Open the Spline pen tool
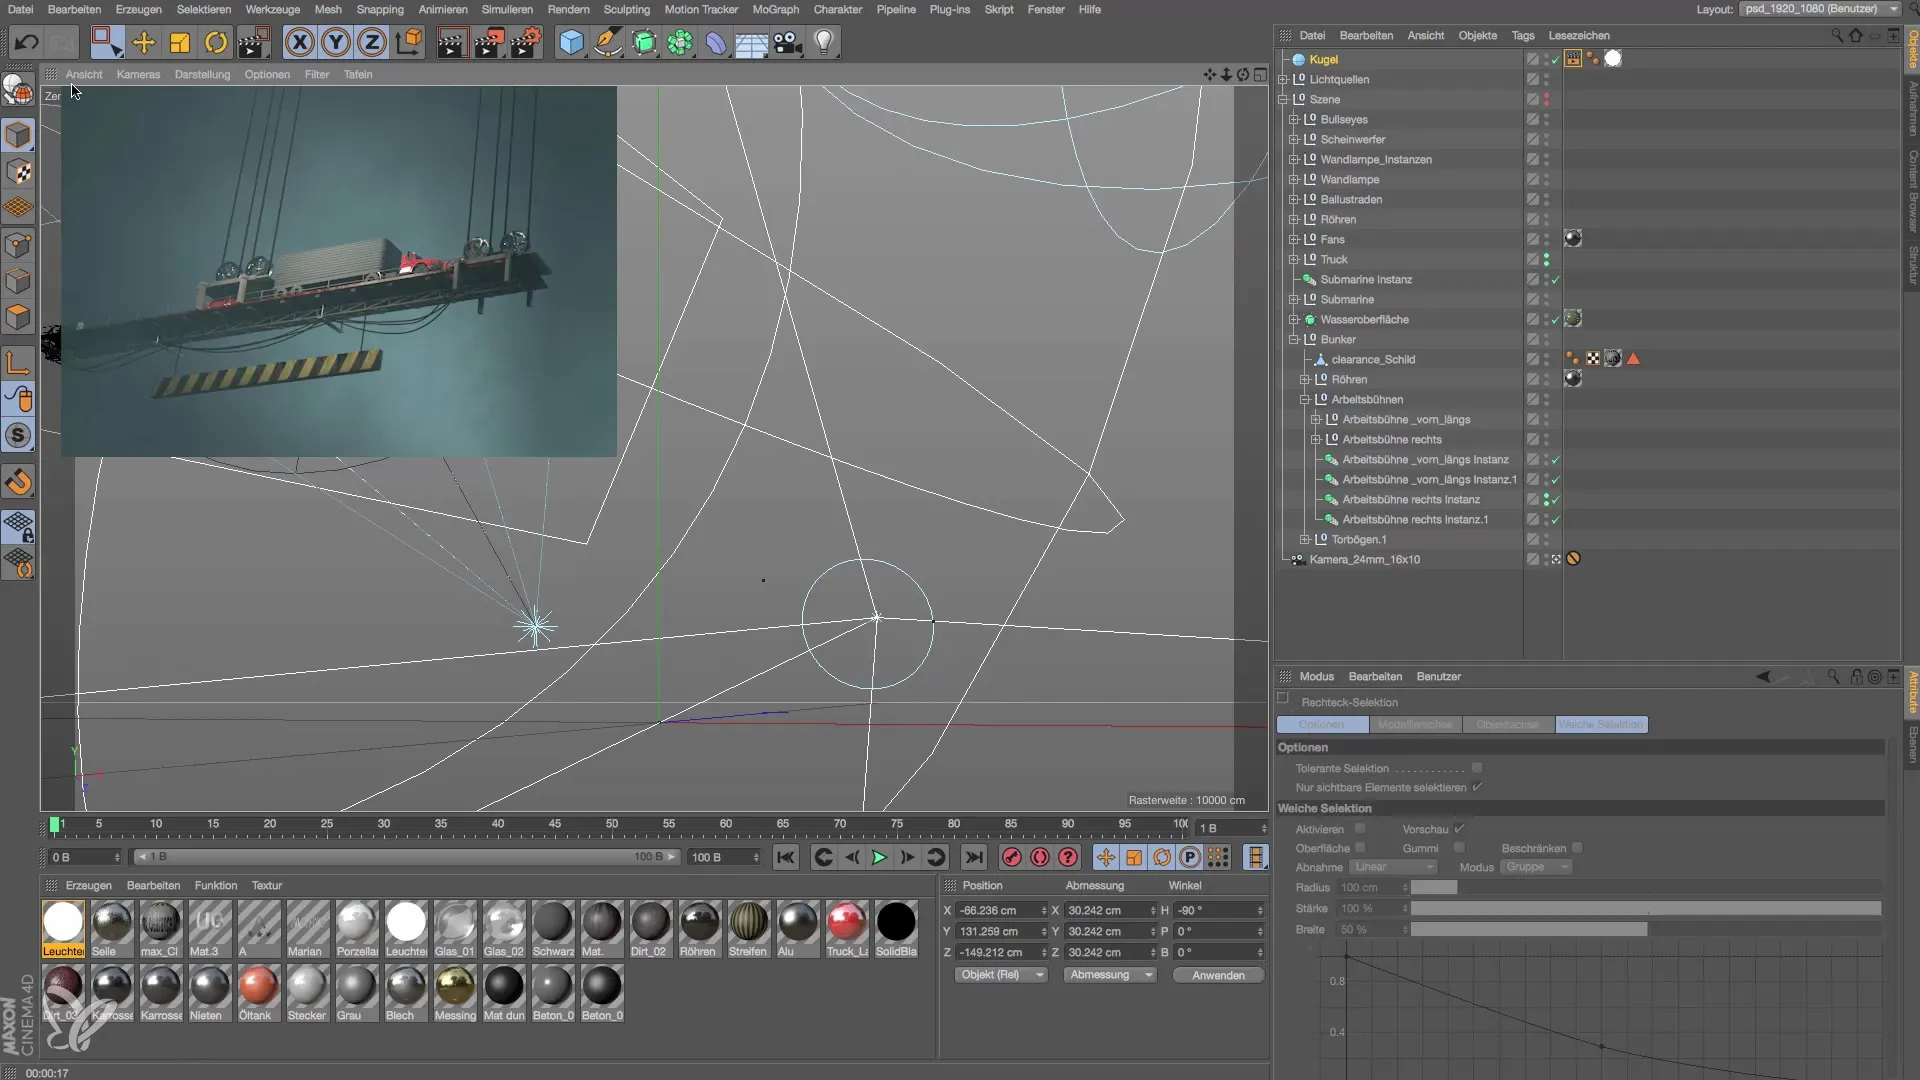 pos(608,42)
